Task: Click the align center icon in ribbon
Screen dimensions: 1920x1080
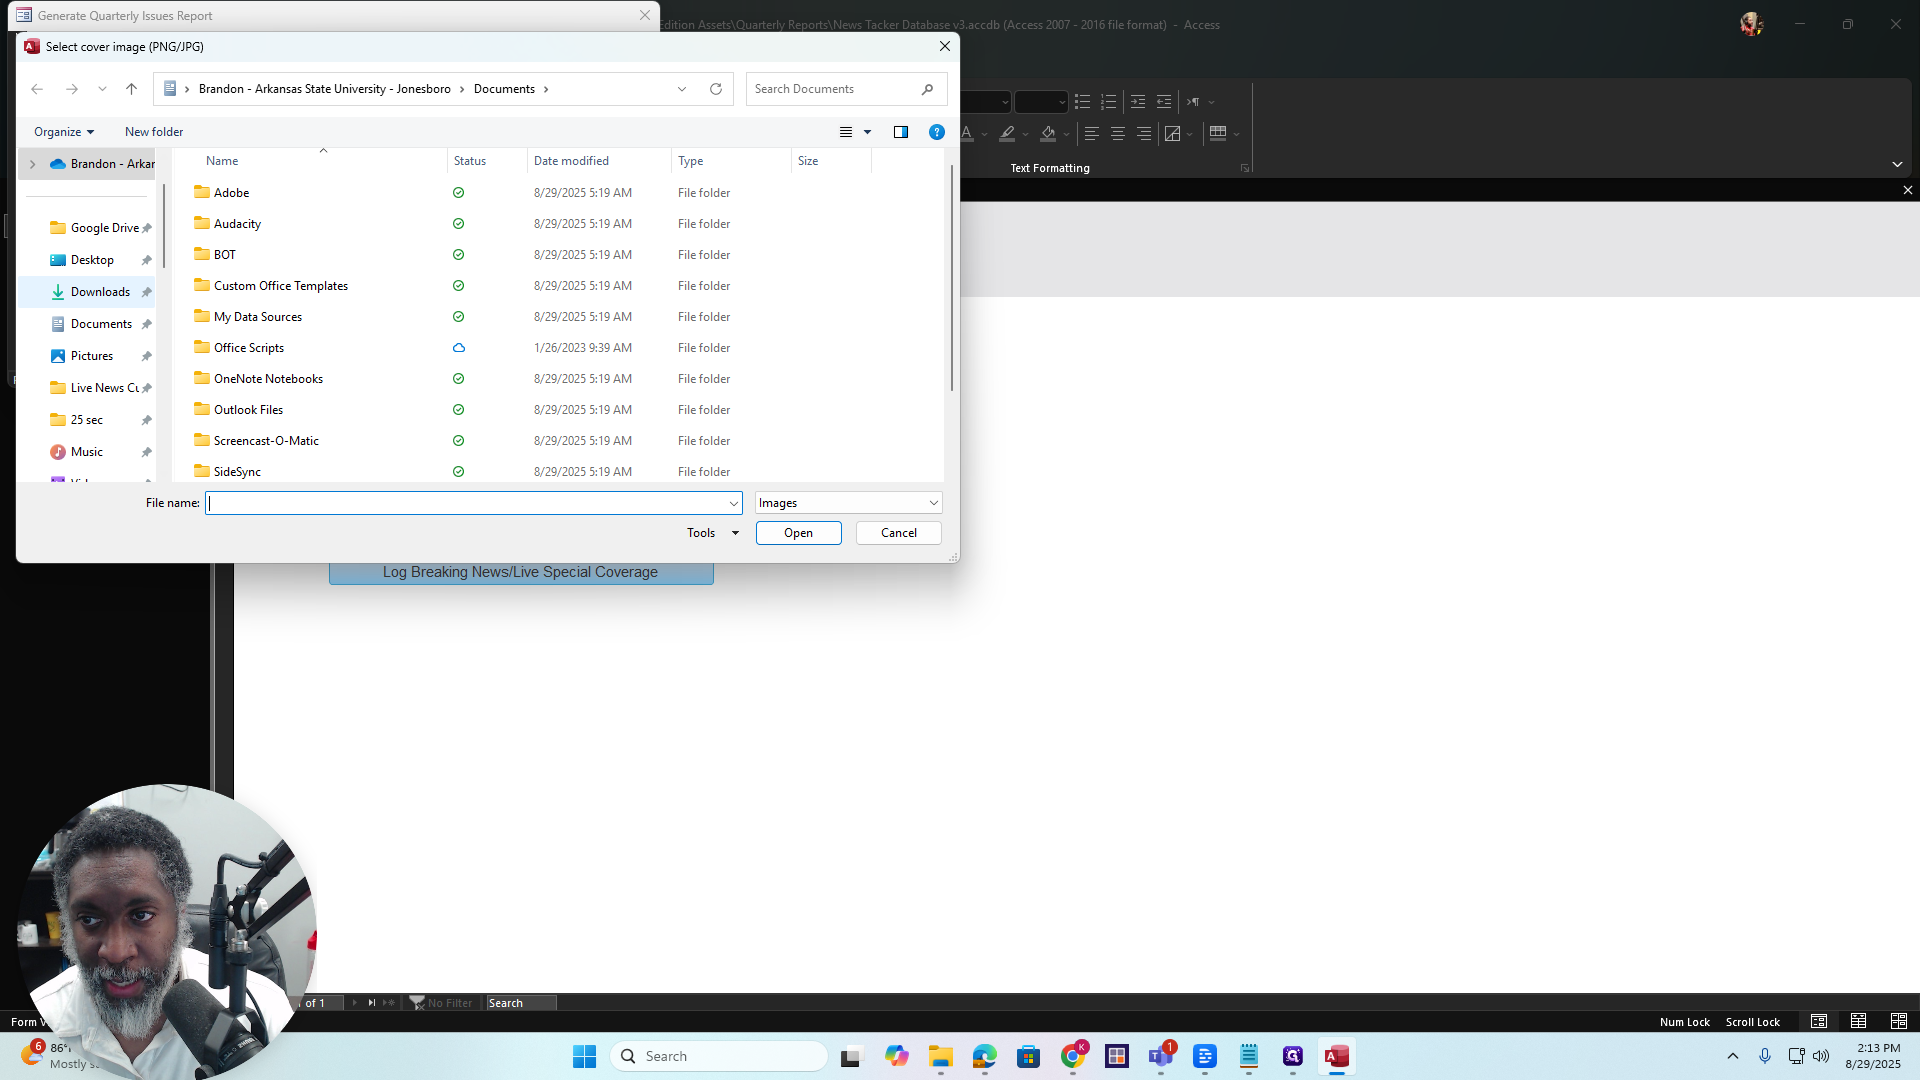Action: (1118, 133)
